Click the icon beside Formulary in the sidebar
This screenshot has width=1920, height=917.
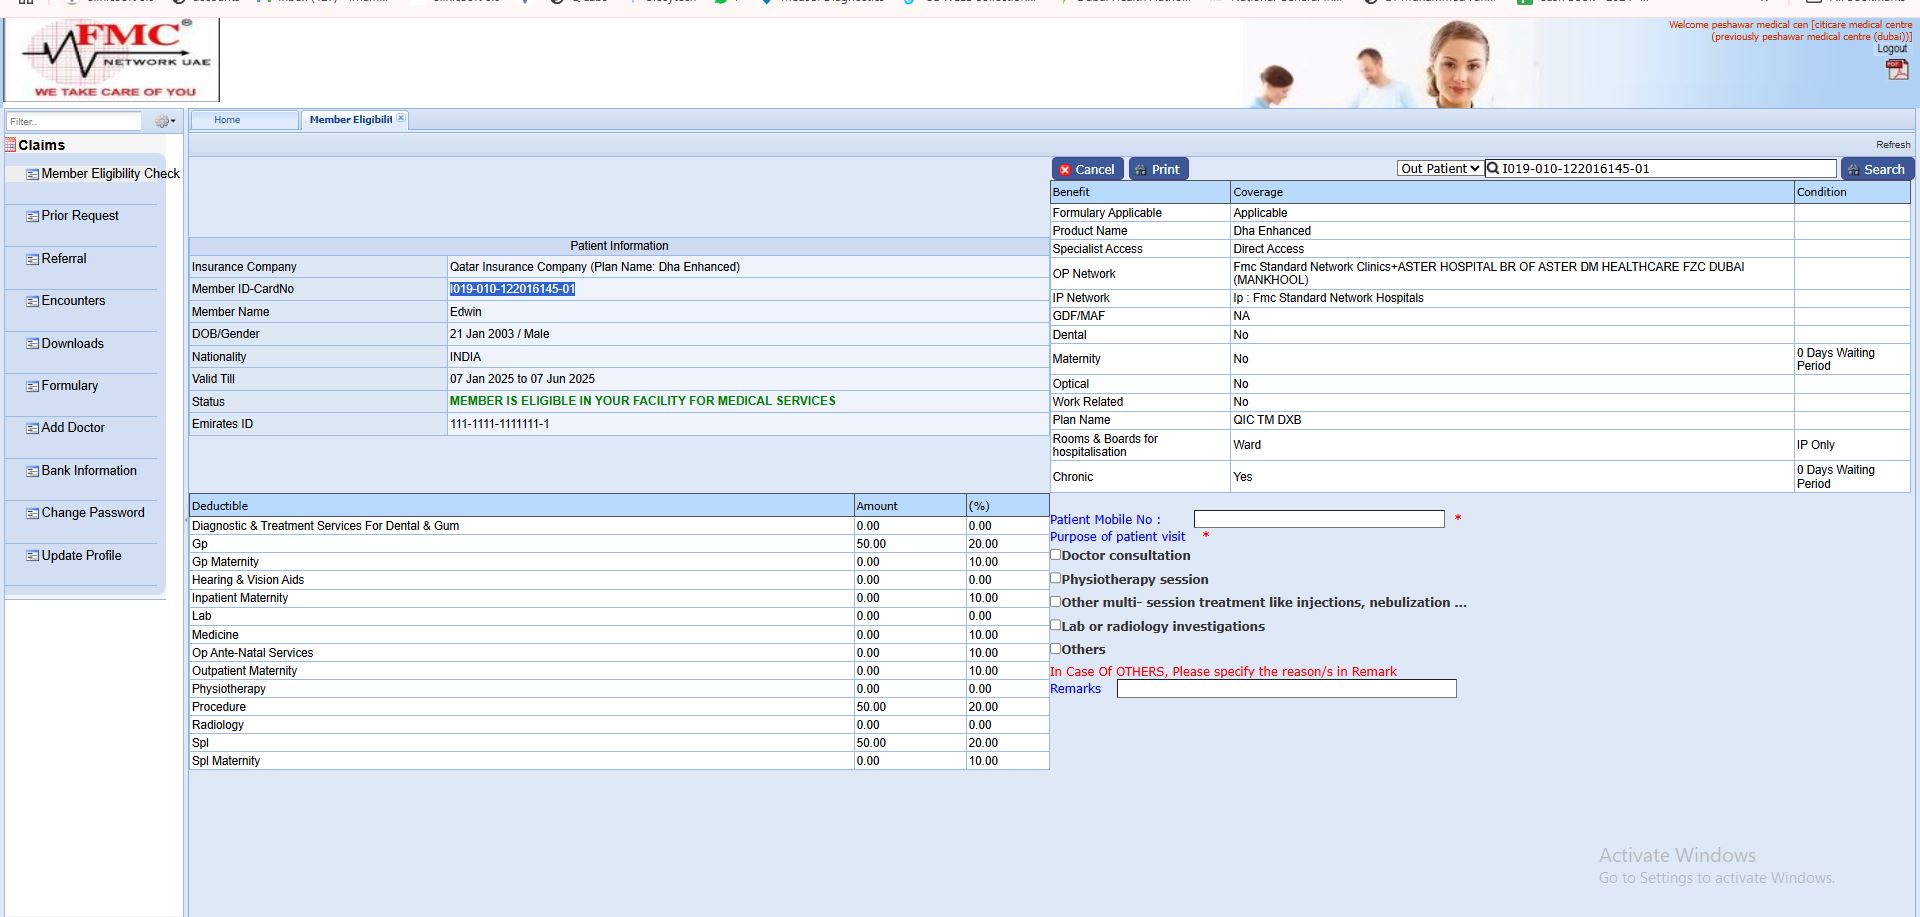32,386
